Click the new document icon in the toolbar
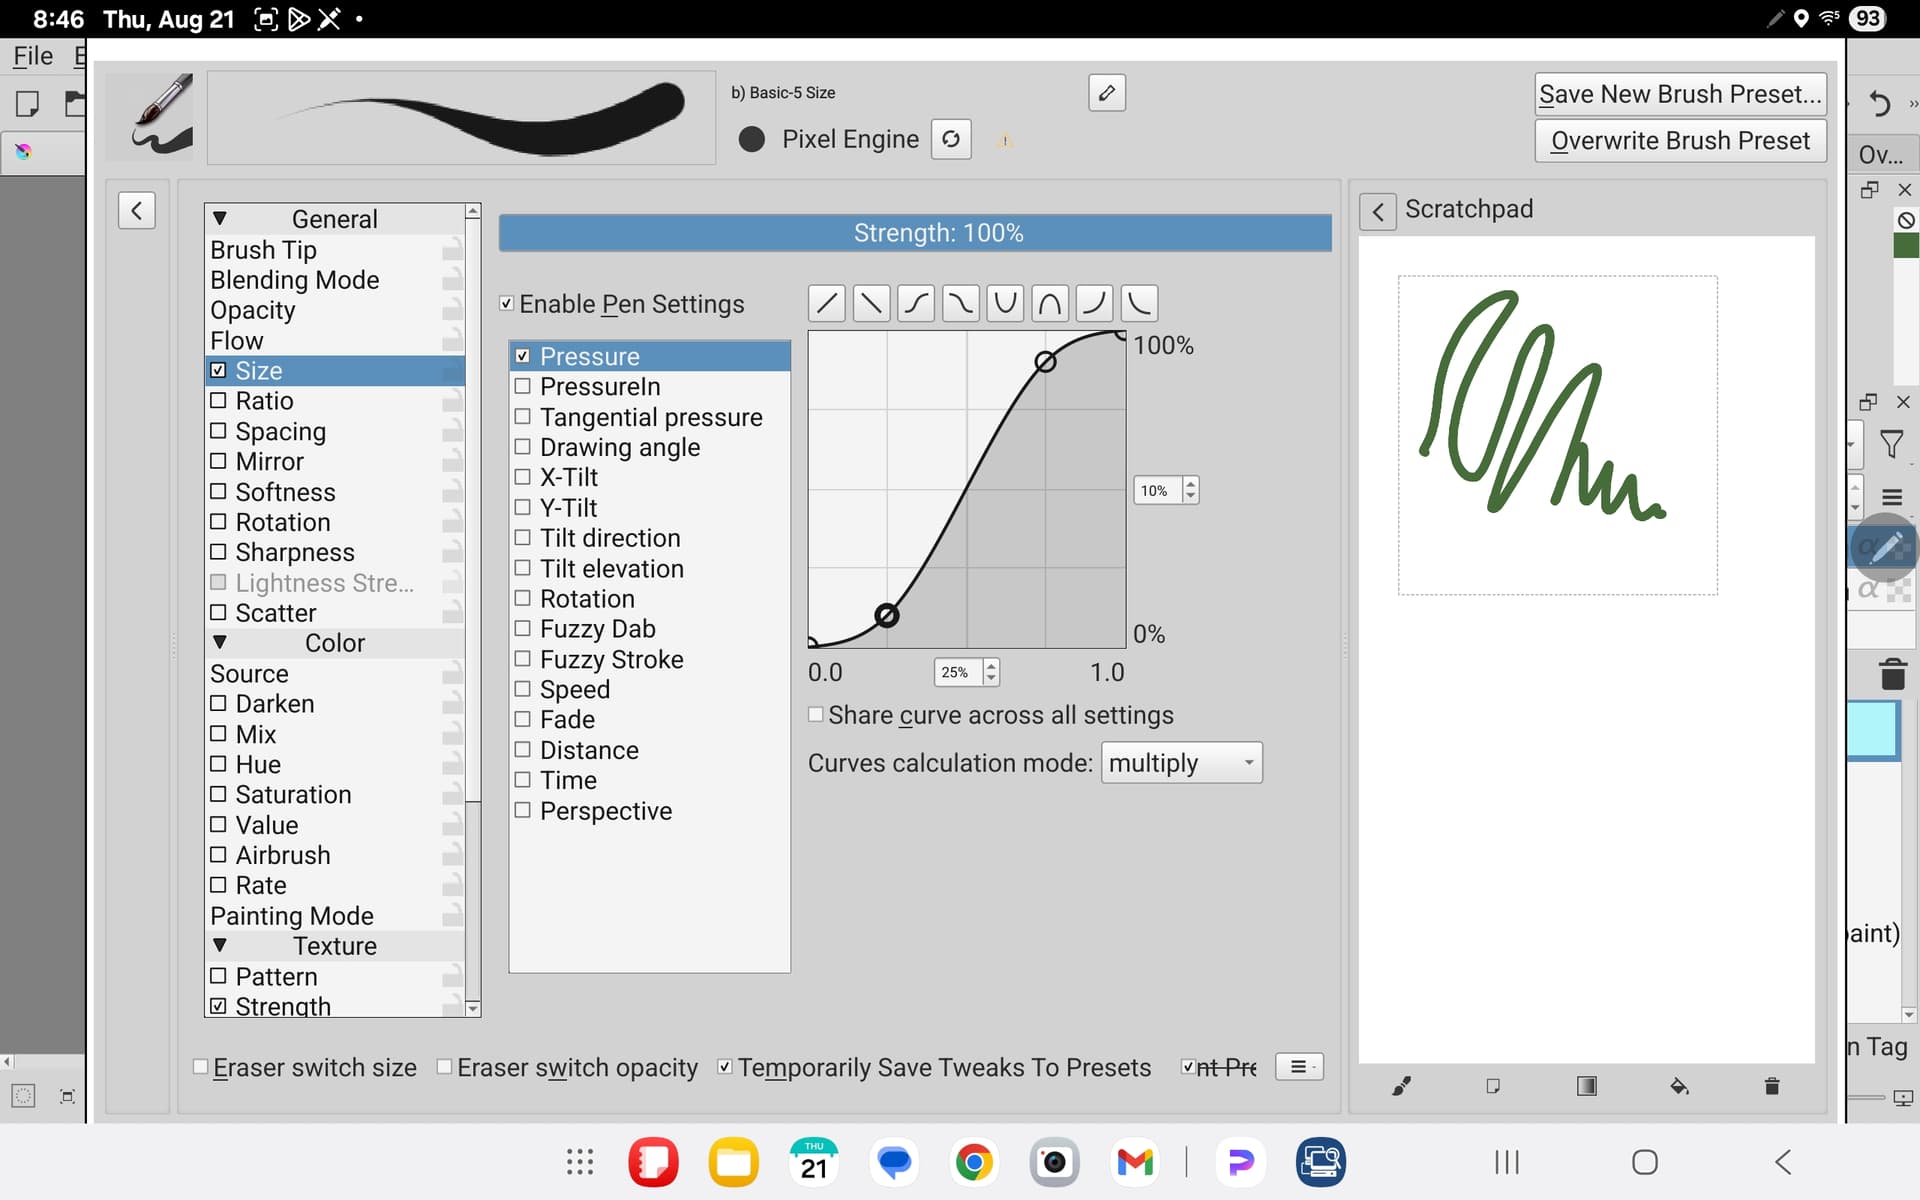The image size is (1920, 1200). tap(28, 103)
